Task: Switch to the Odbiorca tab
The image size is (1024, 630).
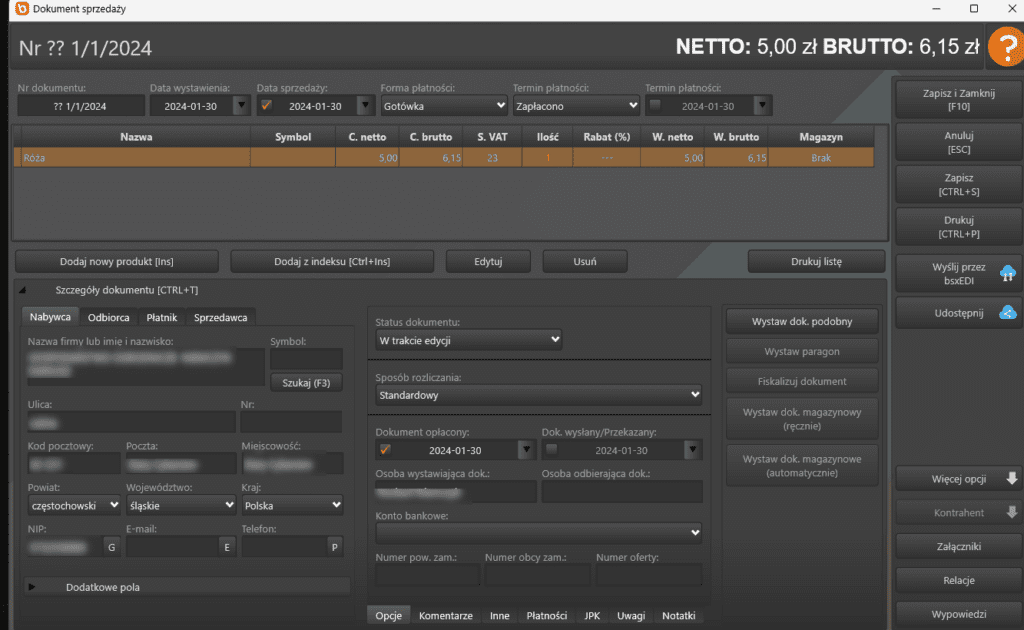Action: pyautogui.click(x=108, y=317)
